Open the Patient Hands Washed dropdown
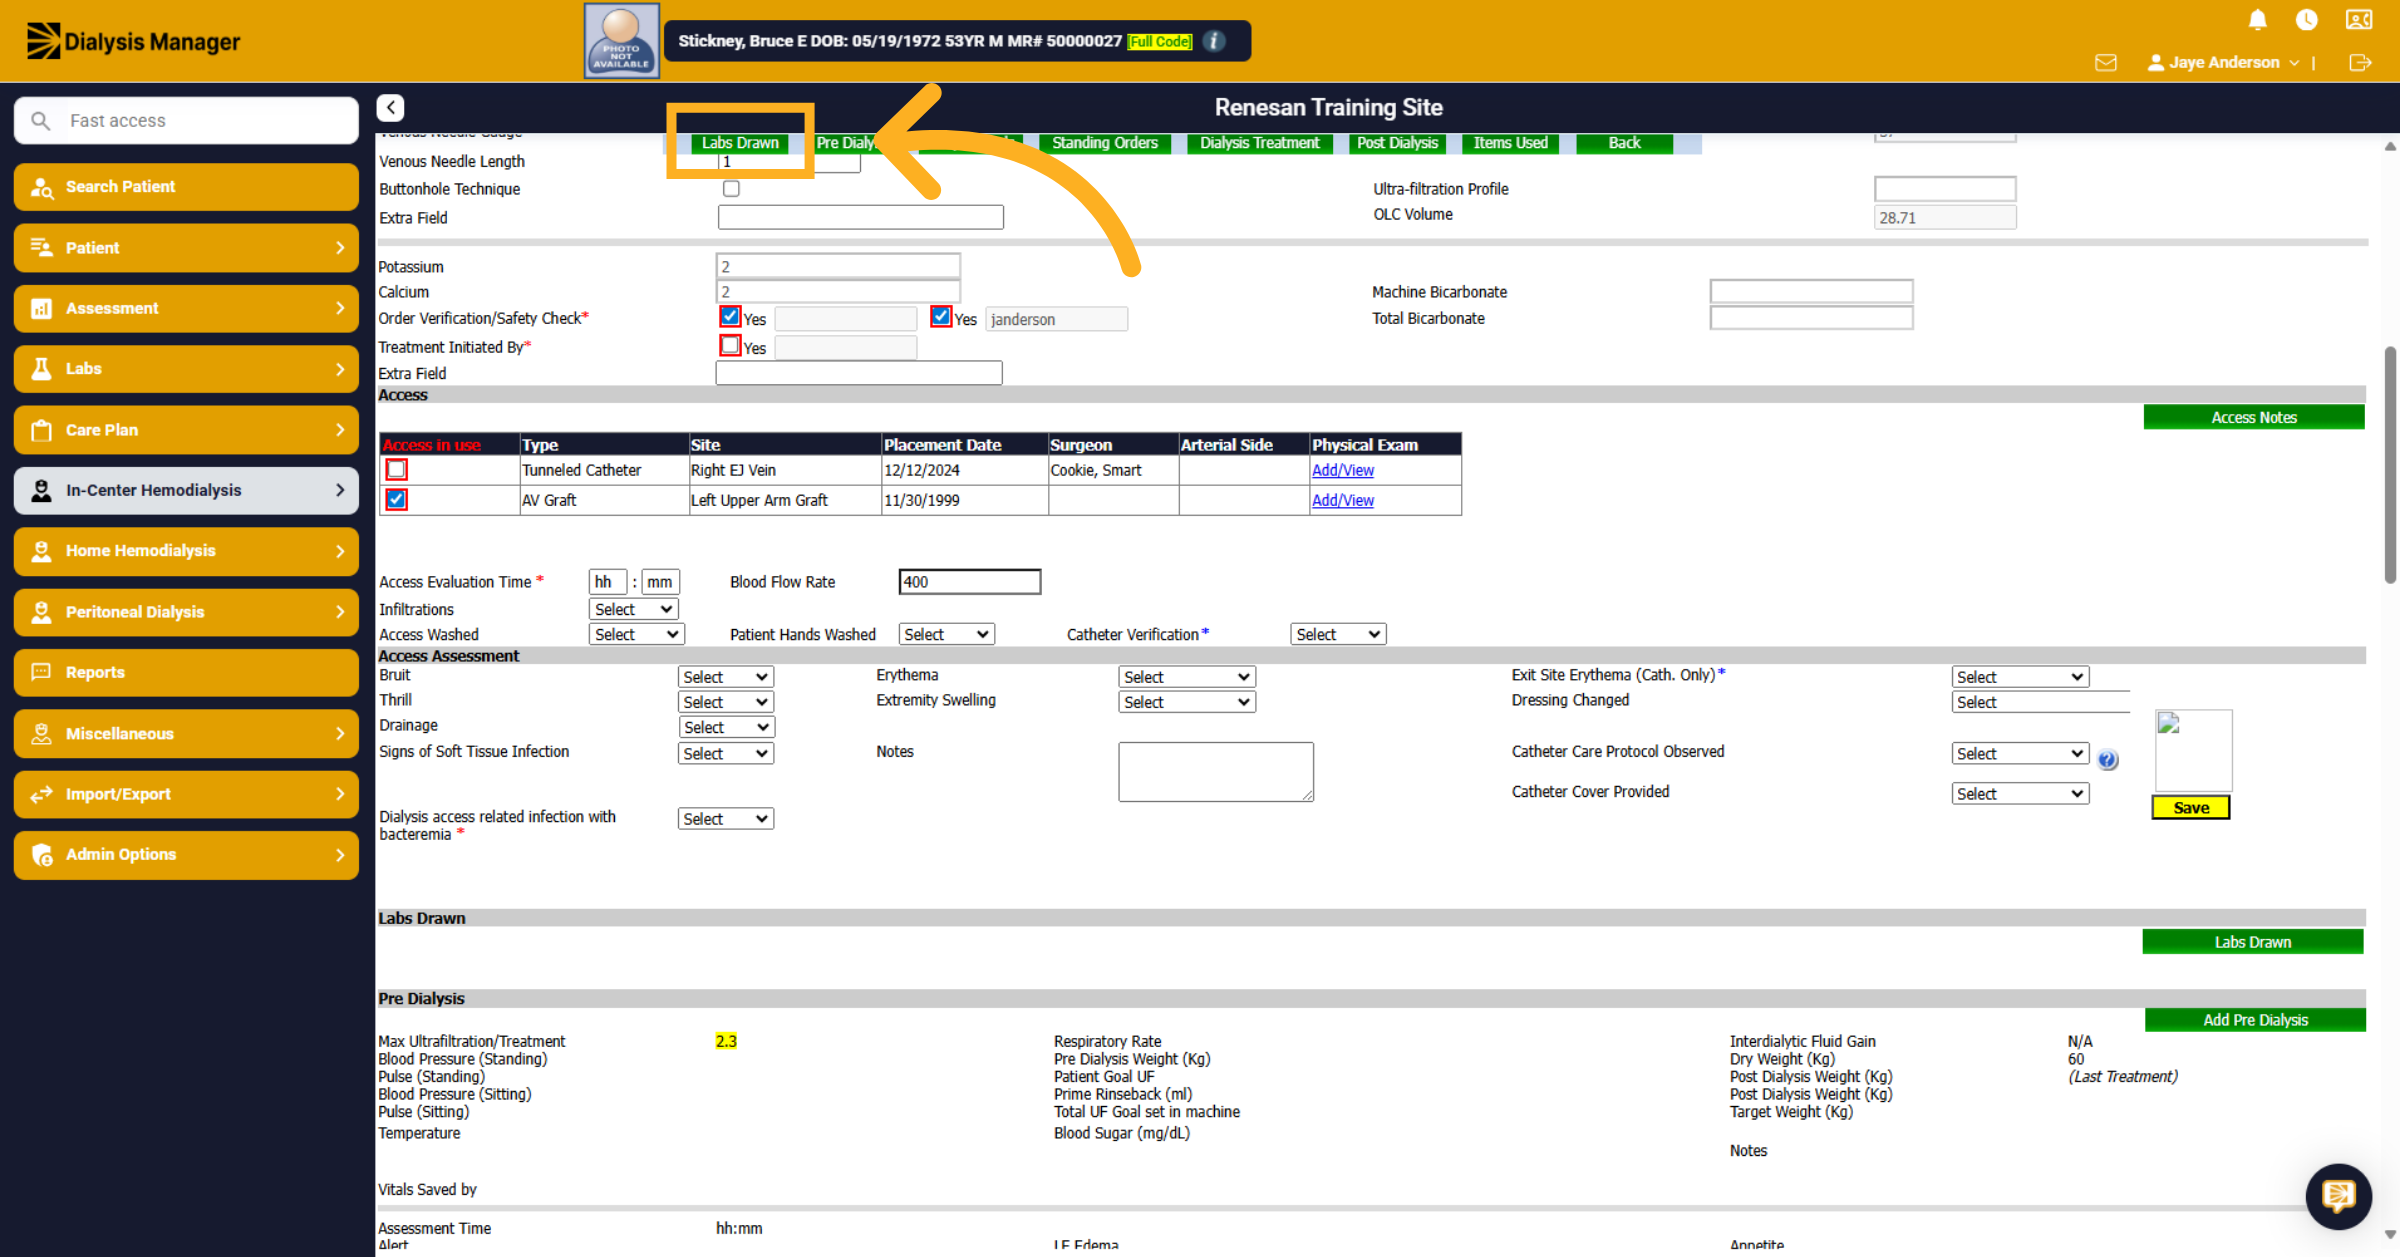 (946, 634)
